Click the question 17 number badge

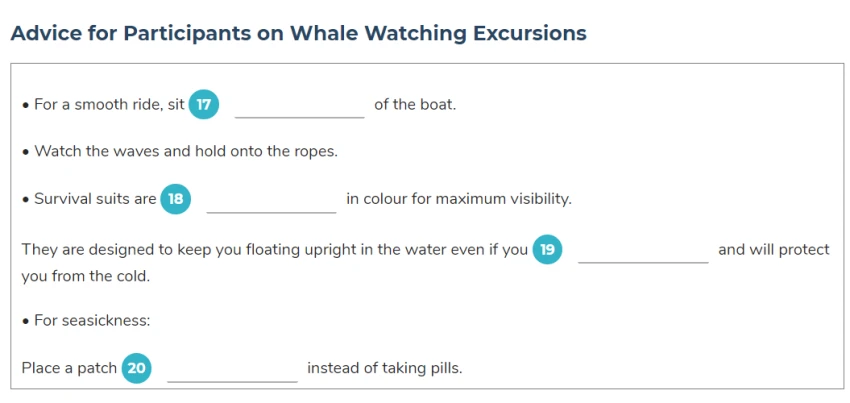coord(204,104)
